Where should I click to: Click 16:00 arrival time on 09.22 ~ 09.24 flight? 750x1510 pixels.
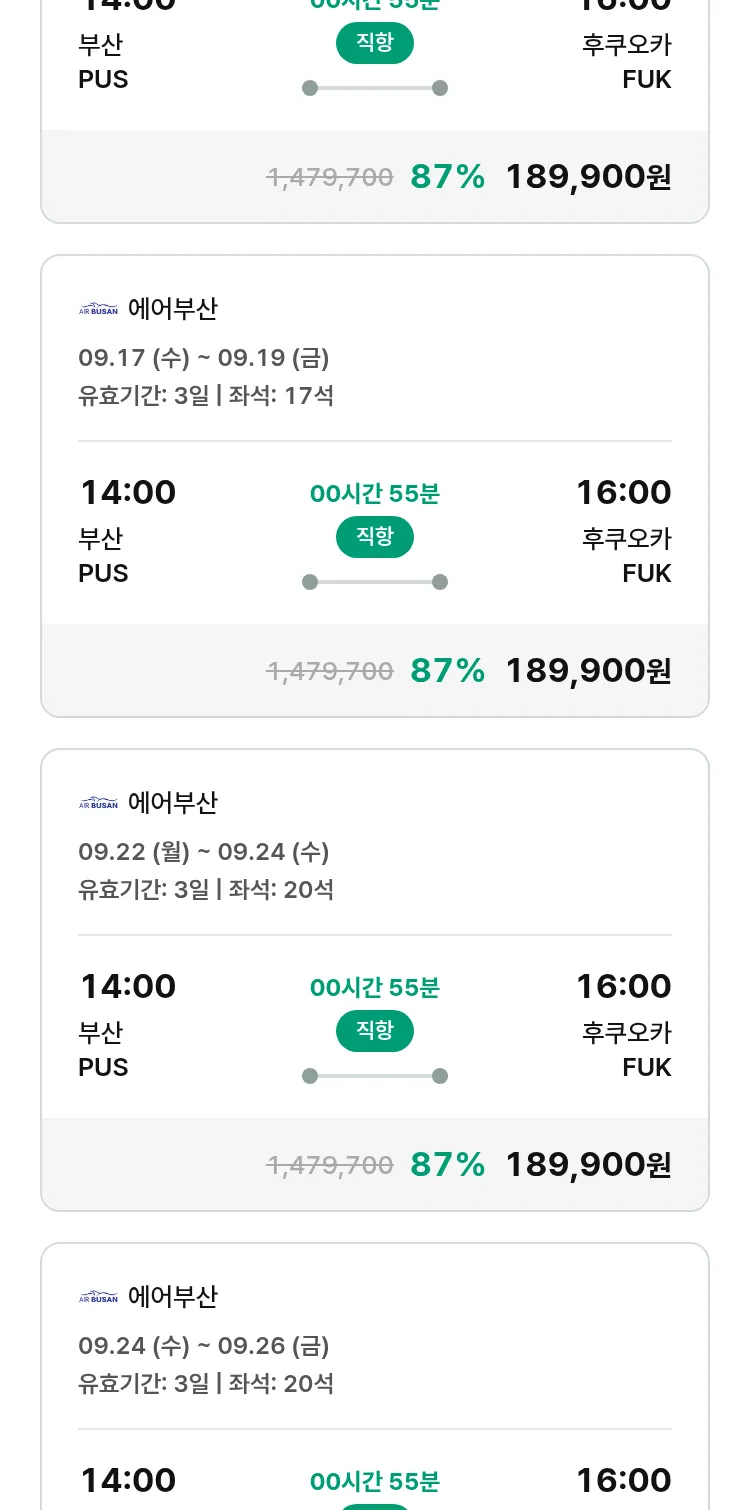623,986
